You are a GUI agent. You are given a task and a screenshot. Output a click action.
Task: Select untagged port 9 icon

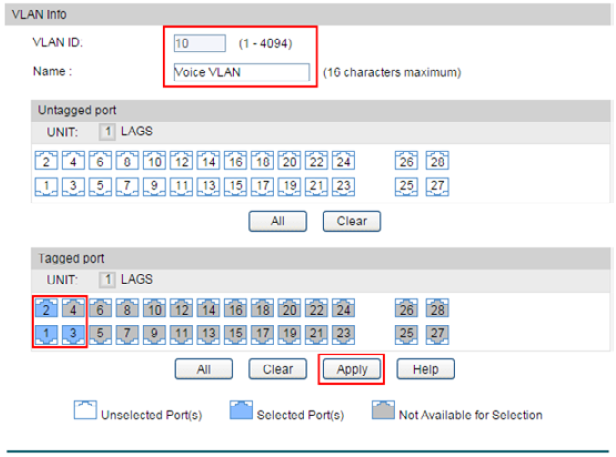point(154,186)
